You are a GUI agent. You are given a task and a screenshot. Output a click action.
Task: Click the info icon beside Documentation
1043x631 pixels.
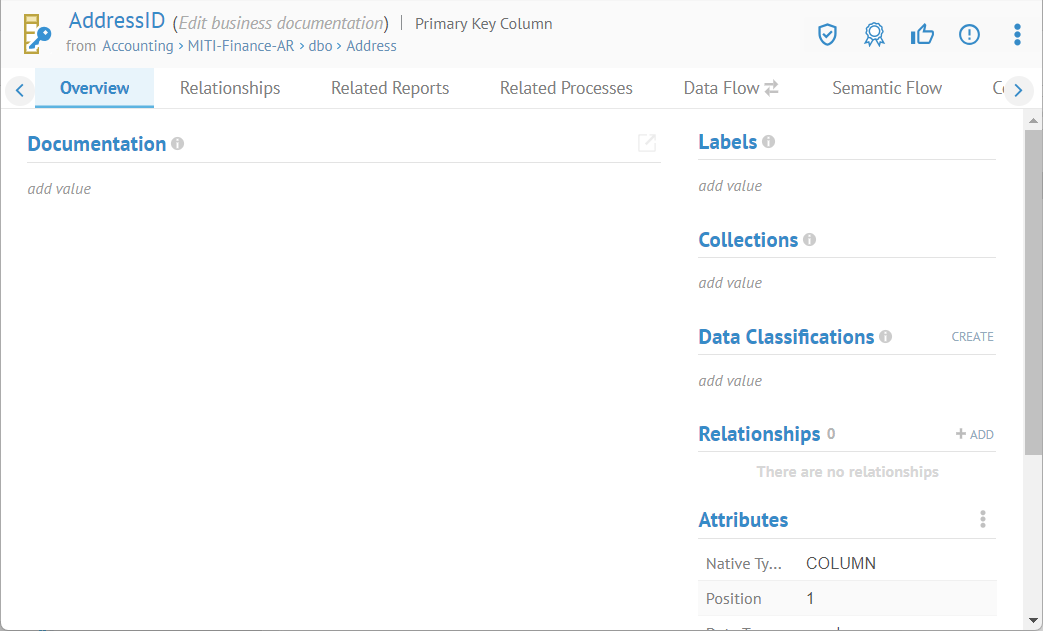click(x=177, y=144)
